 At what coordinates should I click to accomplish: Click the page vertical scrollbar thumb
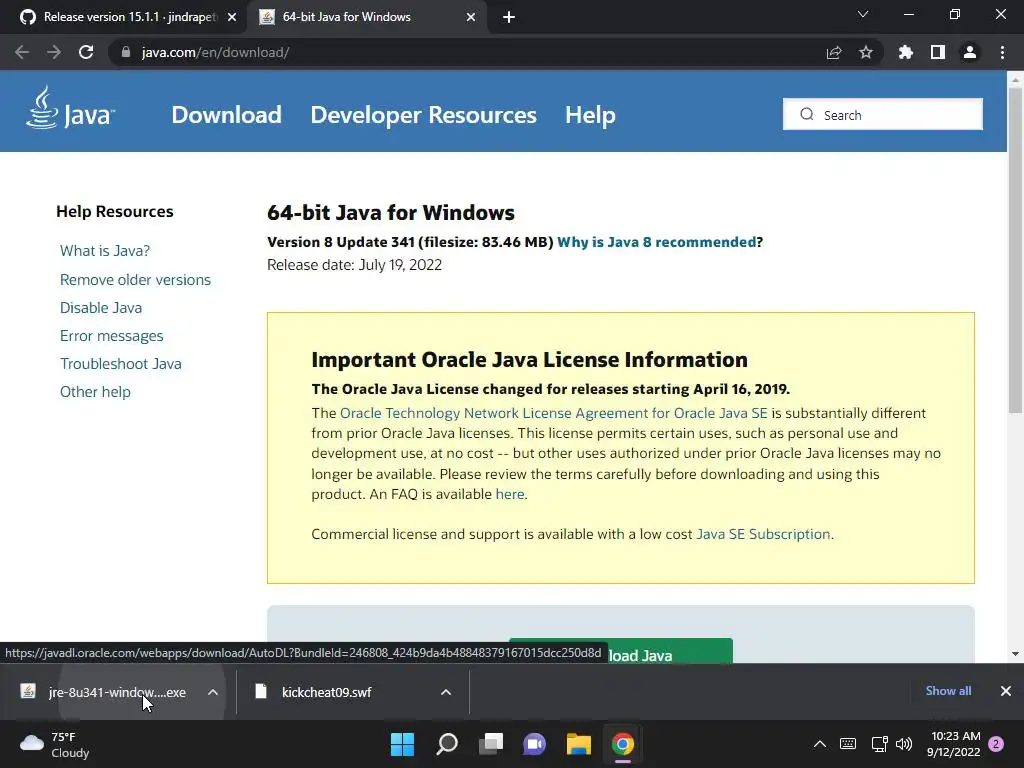1015,249
